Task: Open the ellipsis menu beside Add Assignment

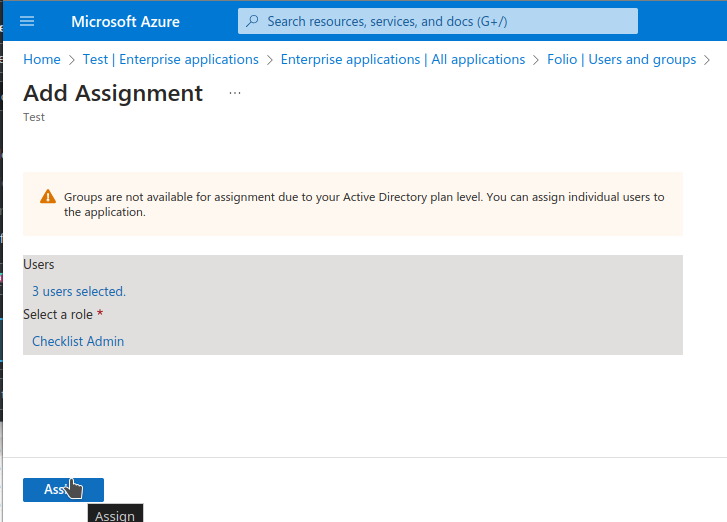Action: coord(235,93)
